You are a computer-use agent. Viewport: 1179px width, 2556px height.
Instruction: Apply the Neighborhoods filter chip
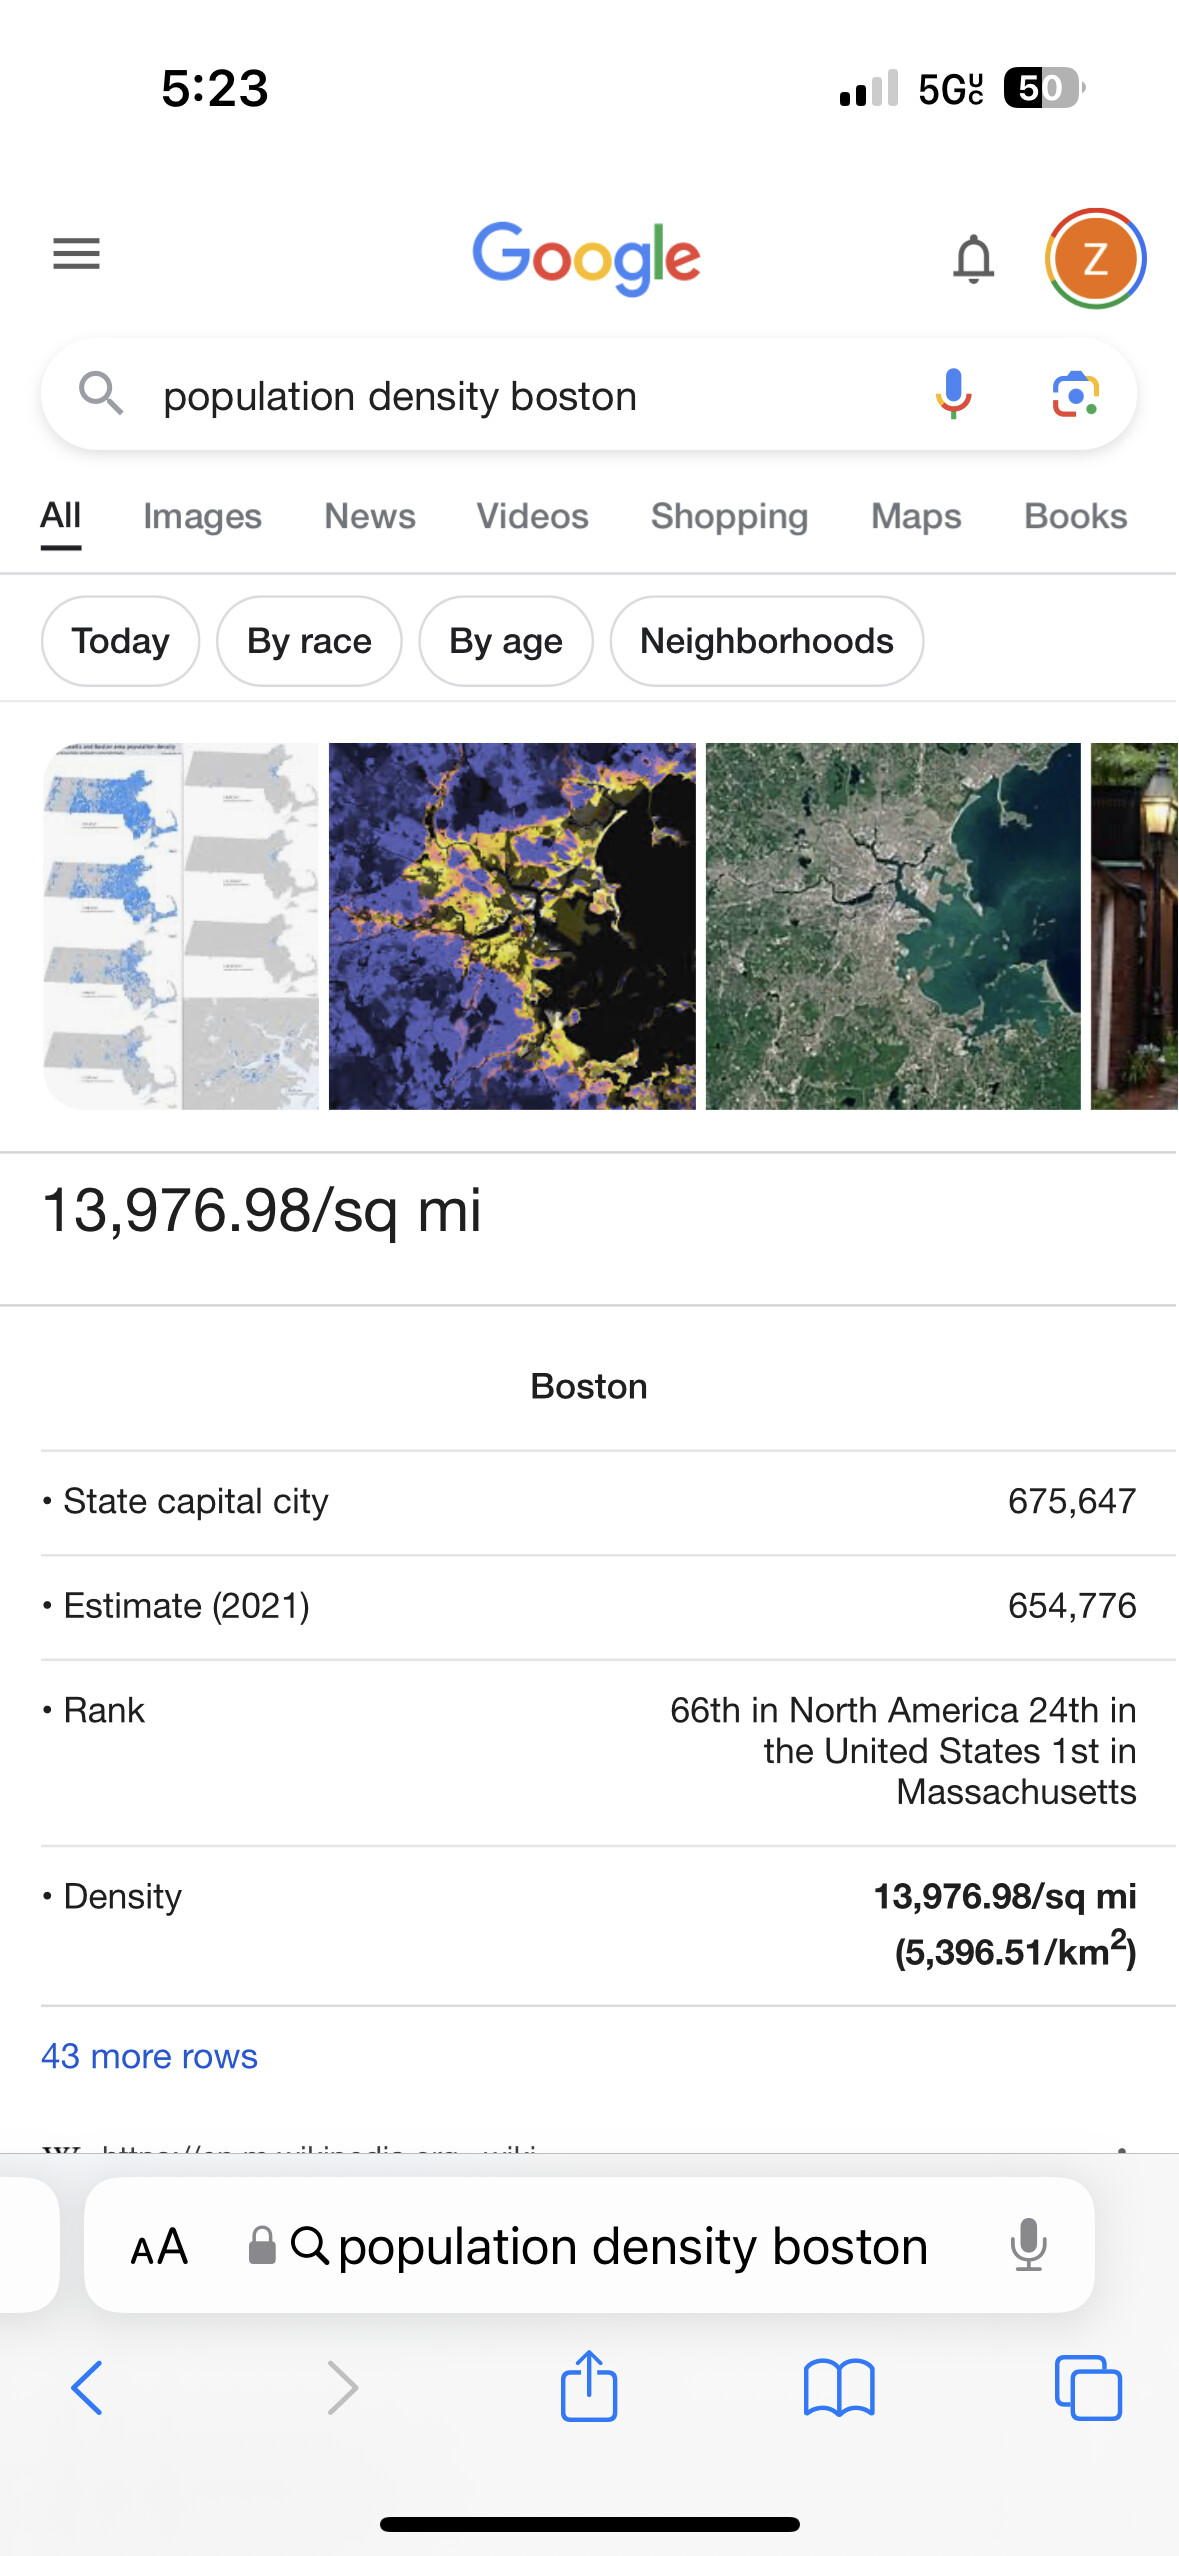coord(766,641)
